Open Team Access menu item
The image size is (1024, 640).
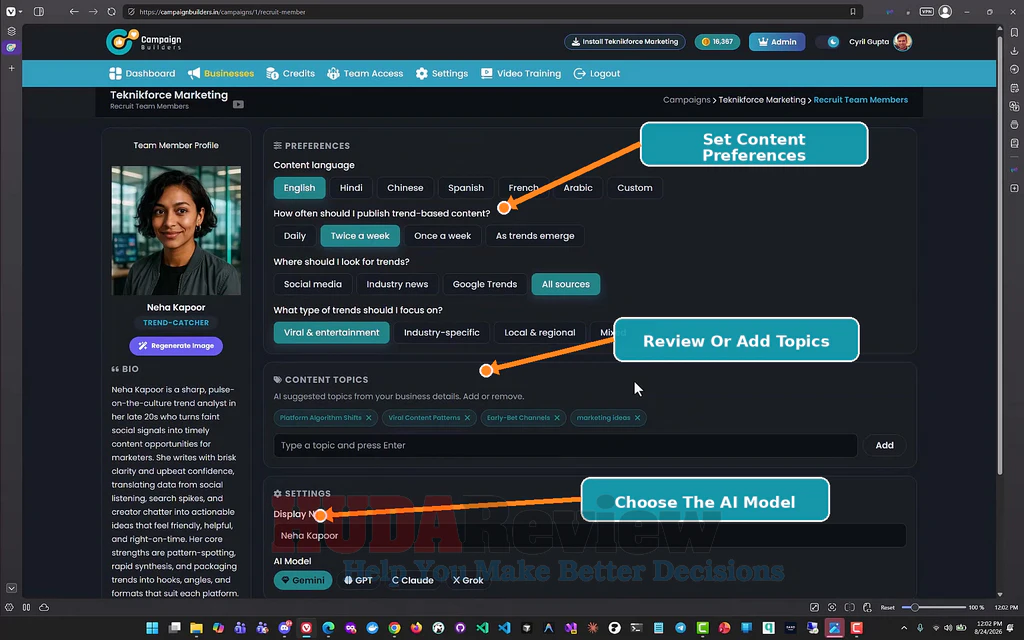[365, 74]
